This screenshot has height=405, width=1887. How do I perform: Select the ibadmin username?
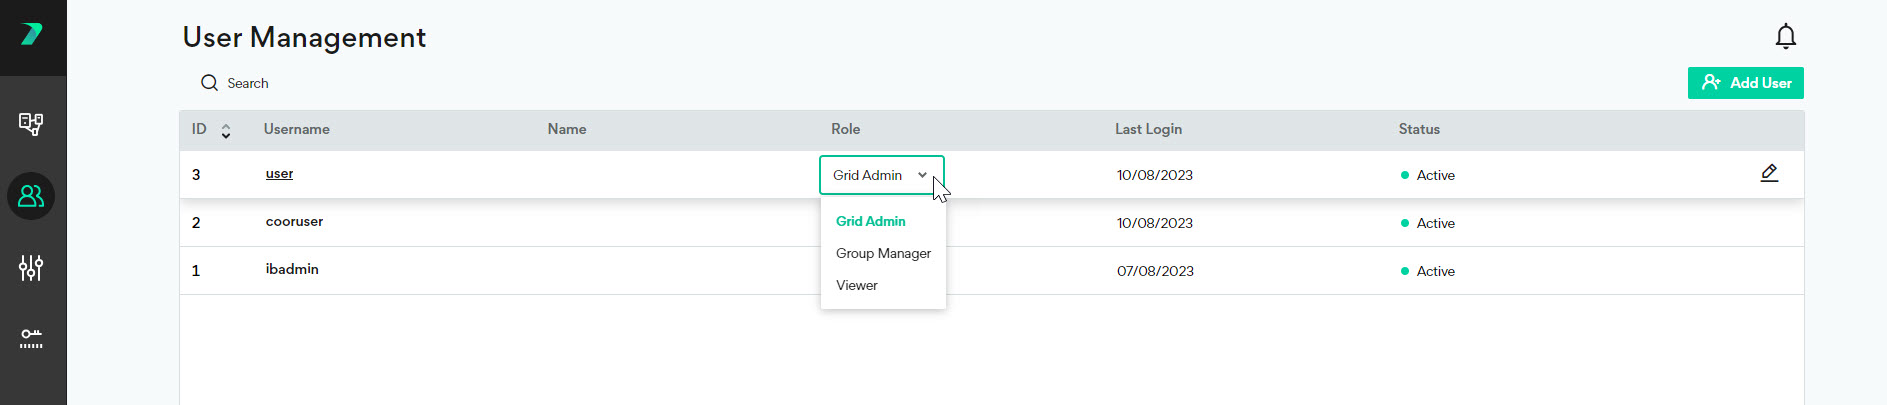[x=292, y=270]
